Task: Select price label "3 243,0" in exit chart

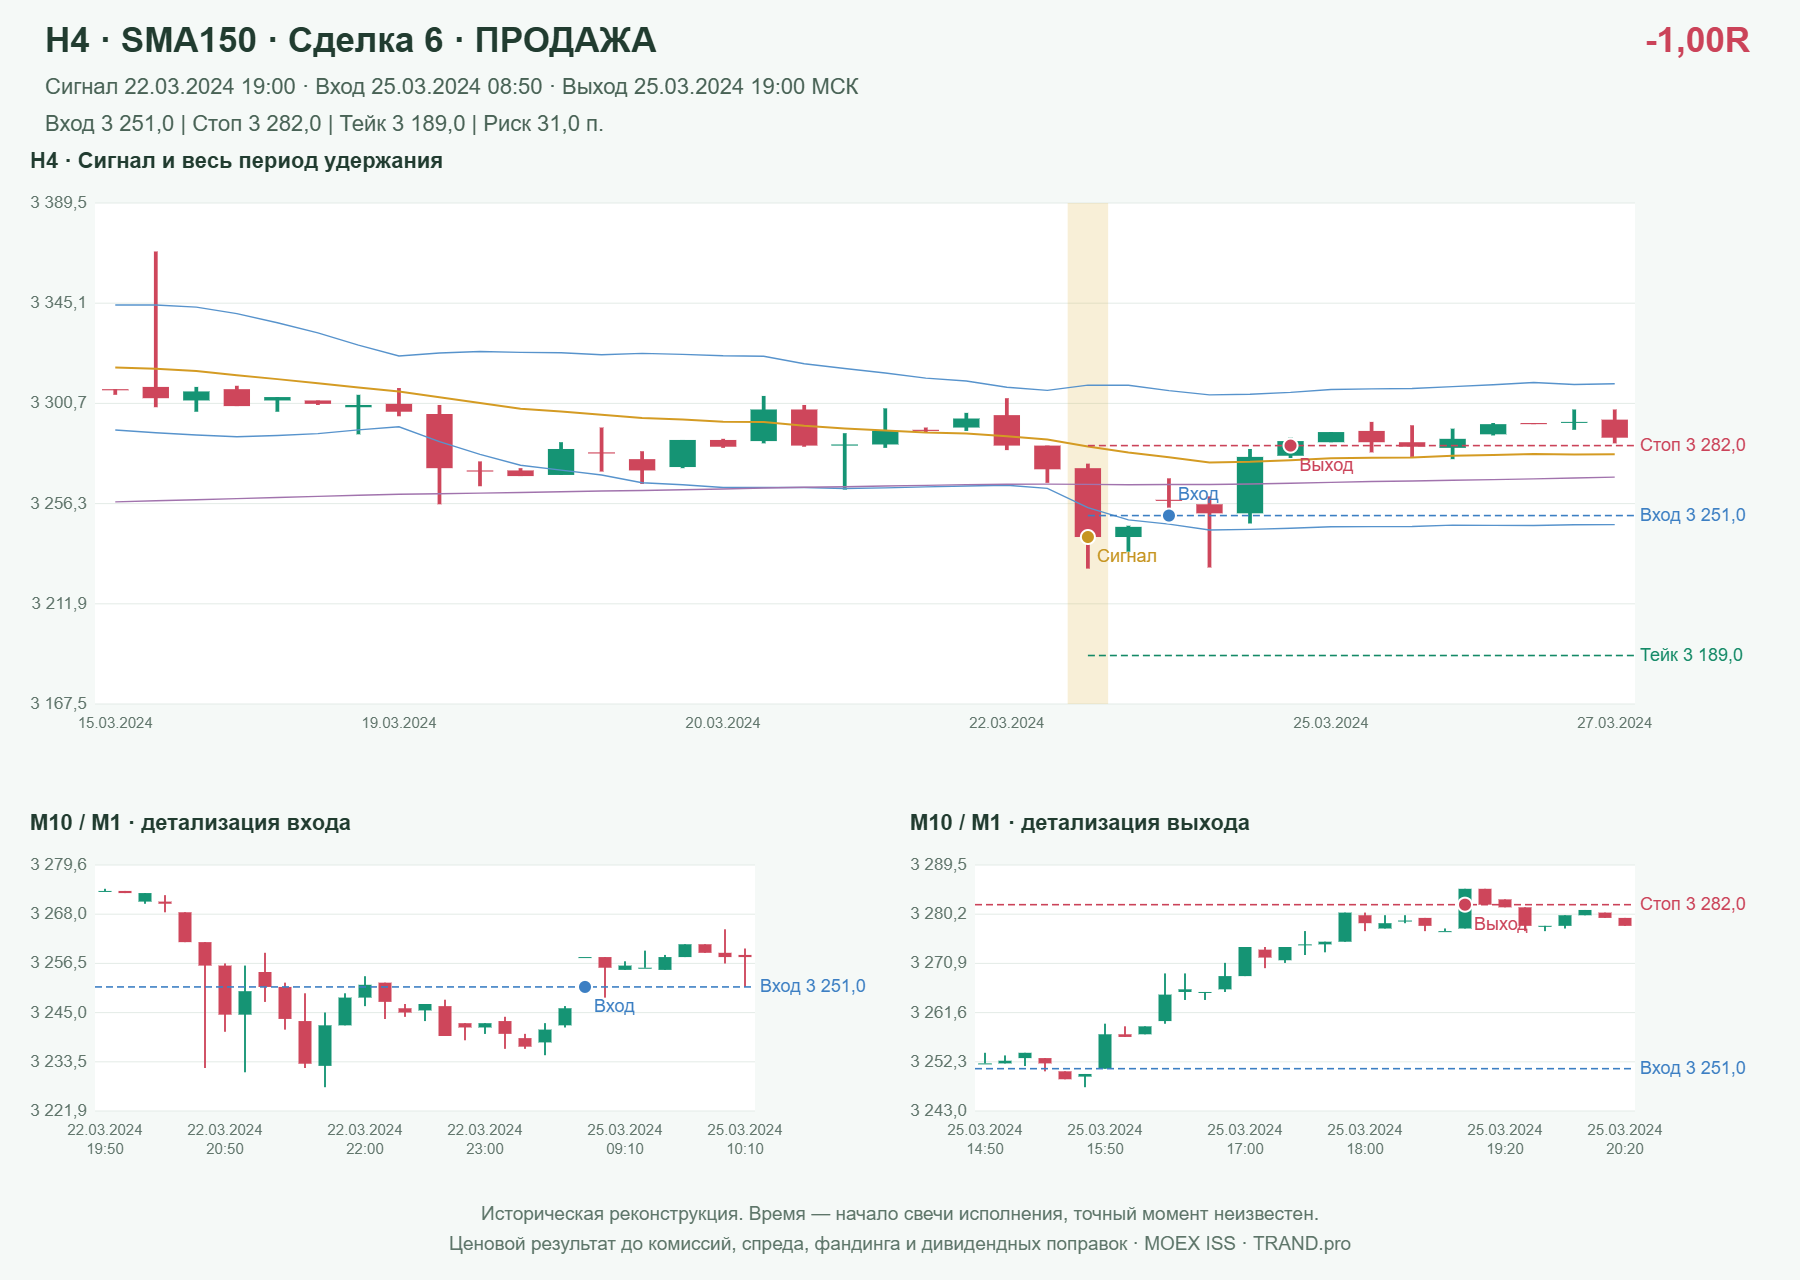Action: coord(939,1110)
